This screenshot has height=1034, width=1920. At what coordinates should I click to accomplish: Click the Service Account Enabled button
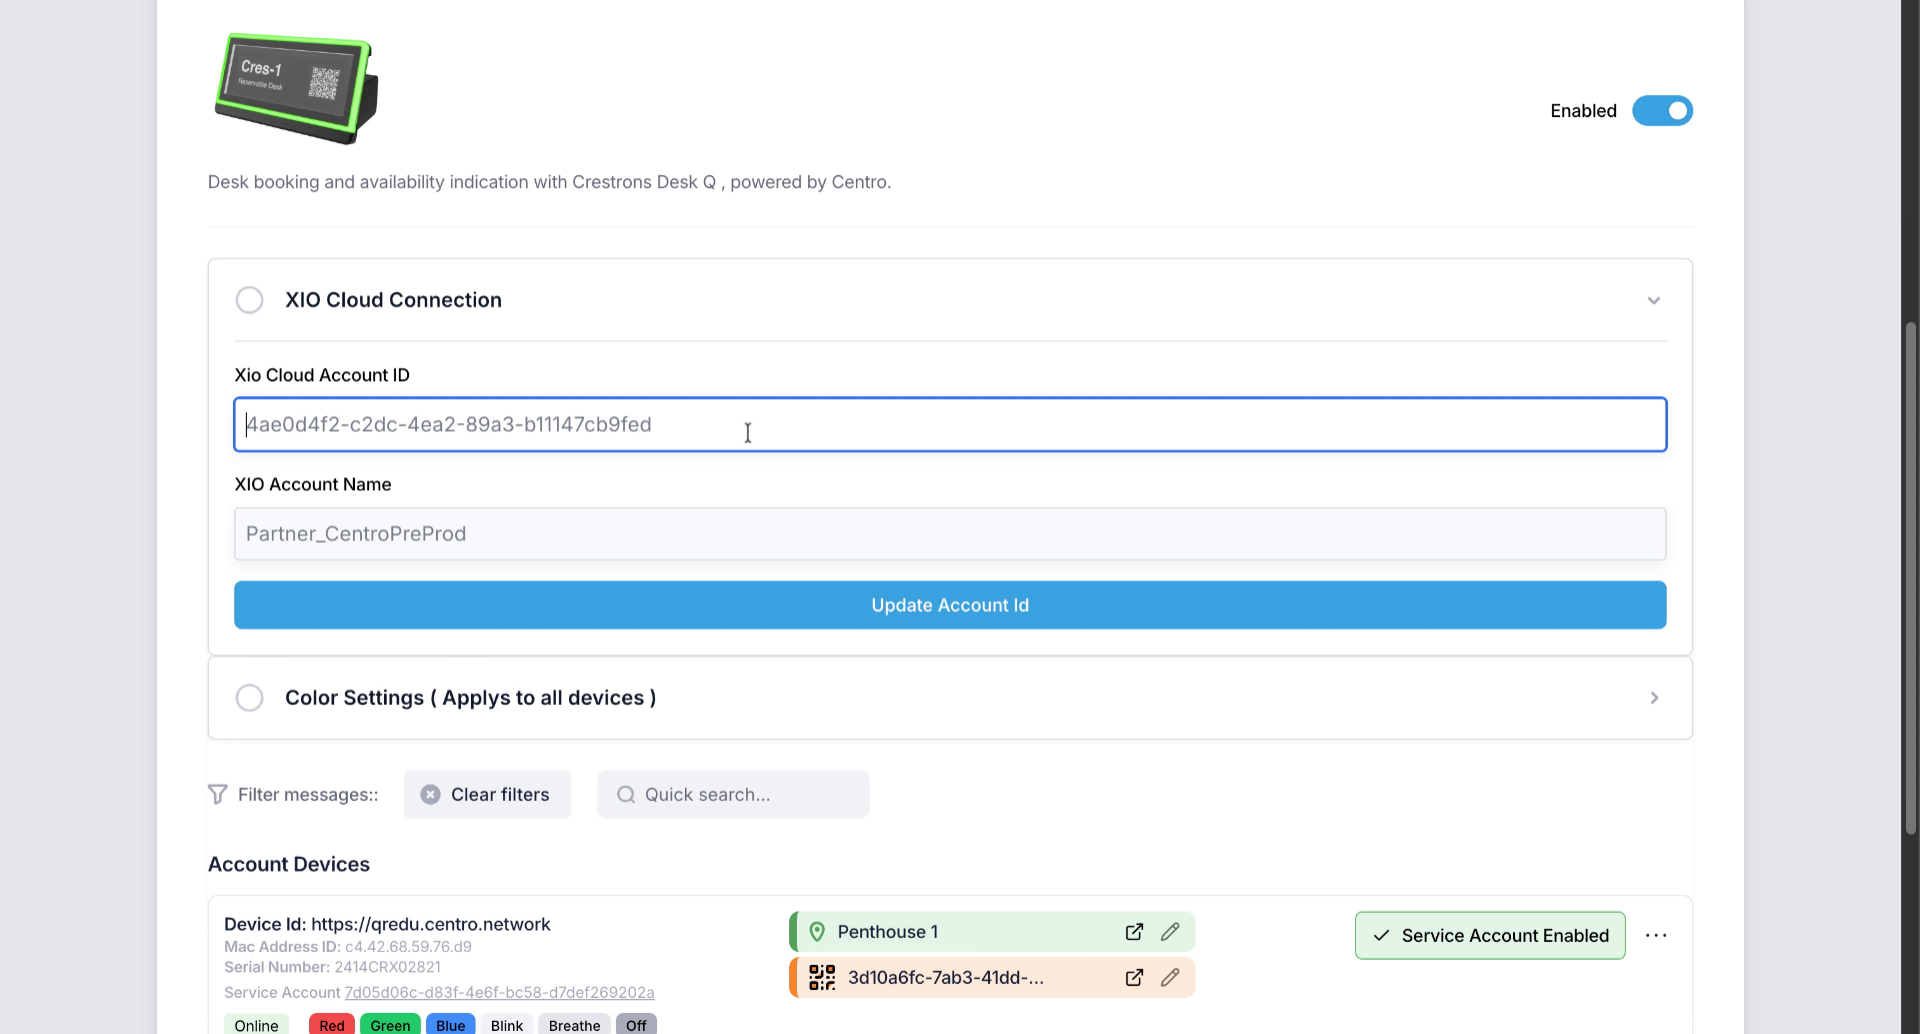(1490, 936)
